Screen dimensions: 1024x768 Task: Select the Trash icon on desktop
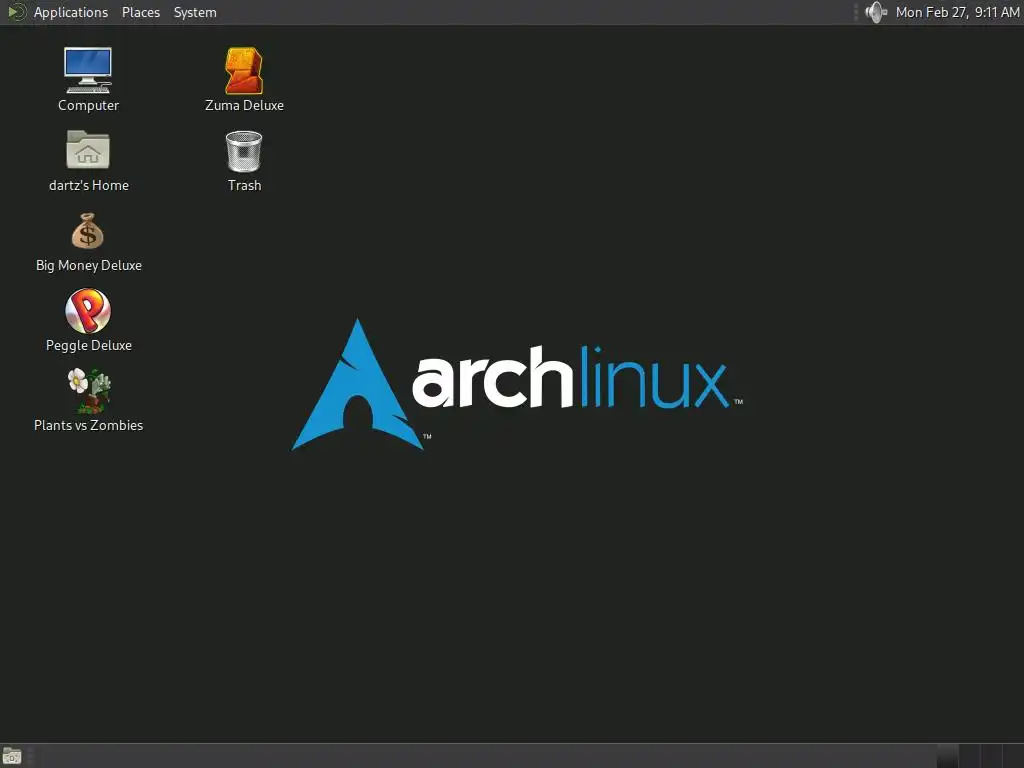(x=244, y=151)
